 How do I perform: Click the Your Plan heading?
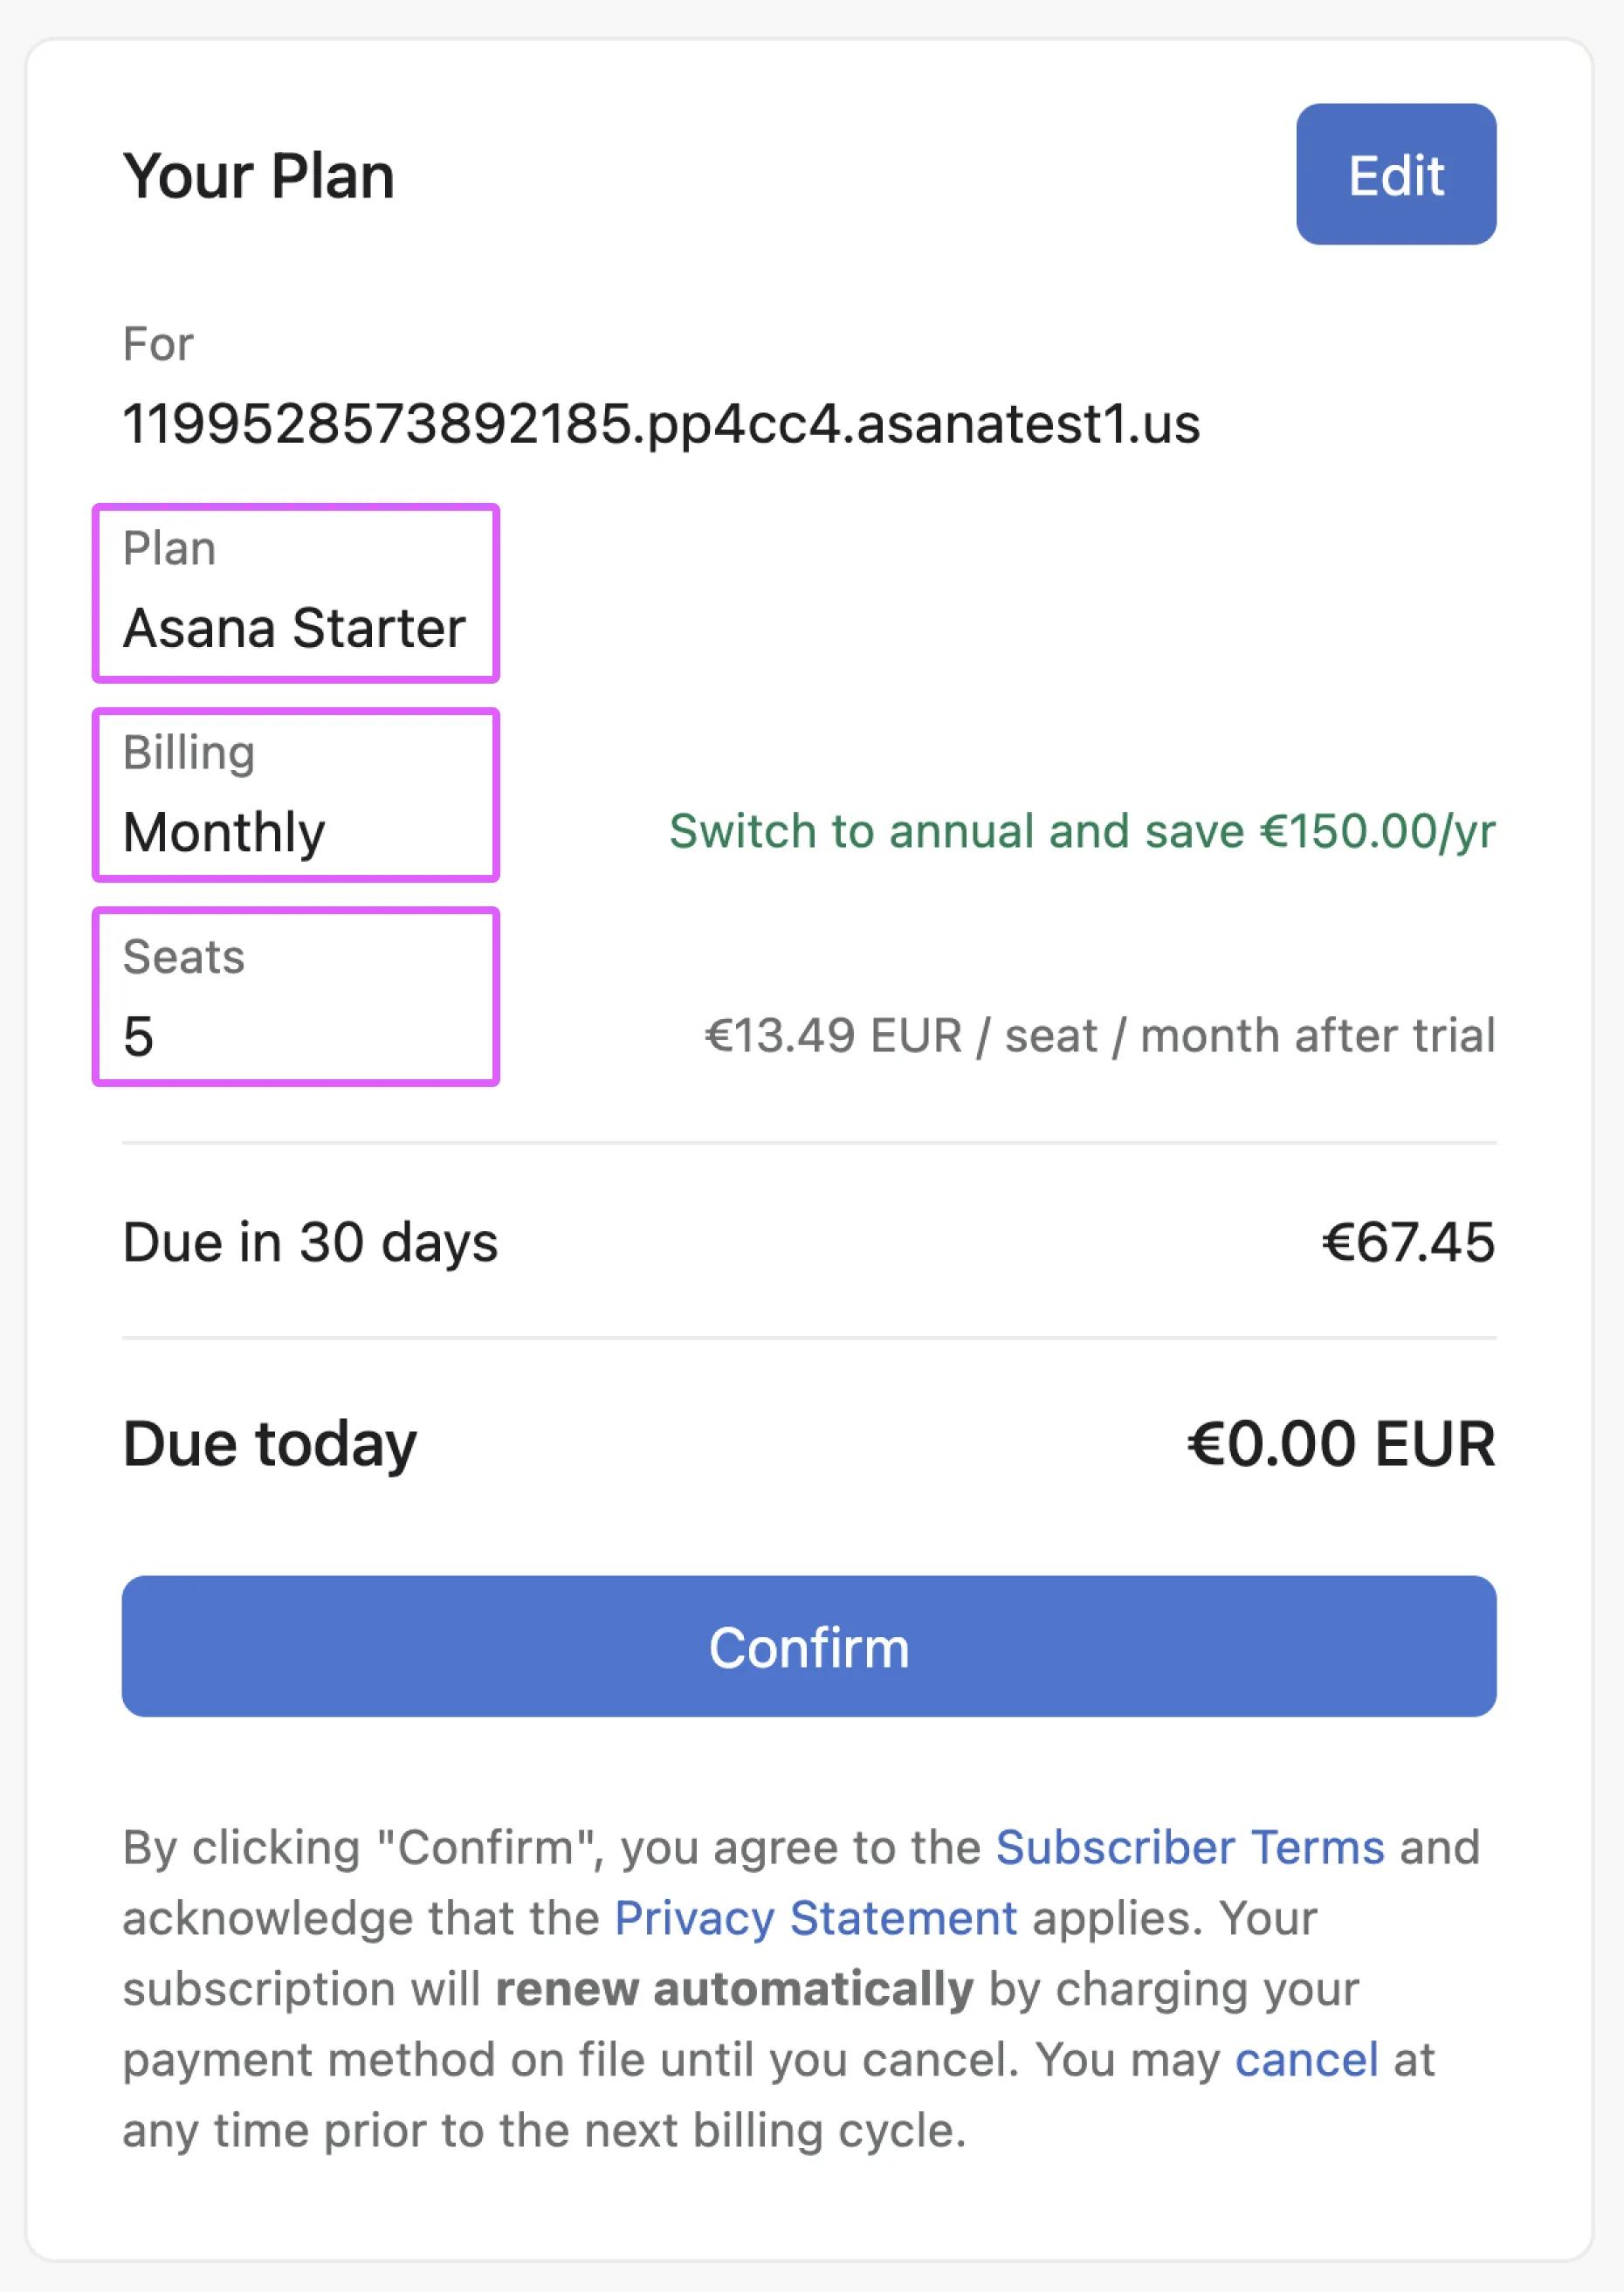pyautogui.click(x=258, y=176)
